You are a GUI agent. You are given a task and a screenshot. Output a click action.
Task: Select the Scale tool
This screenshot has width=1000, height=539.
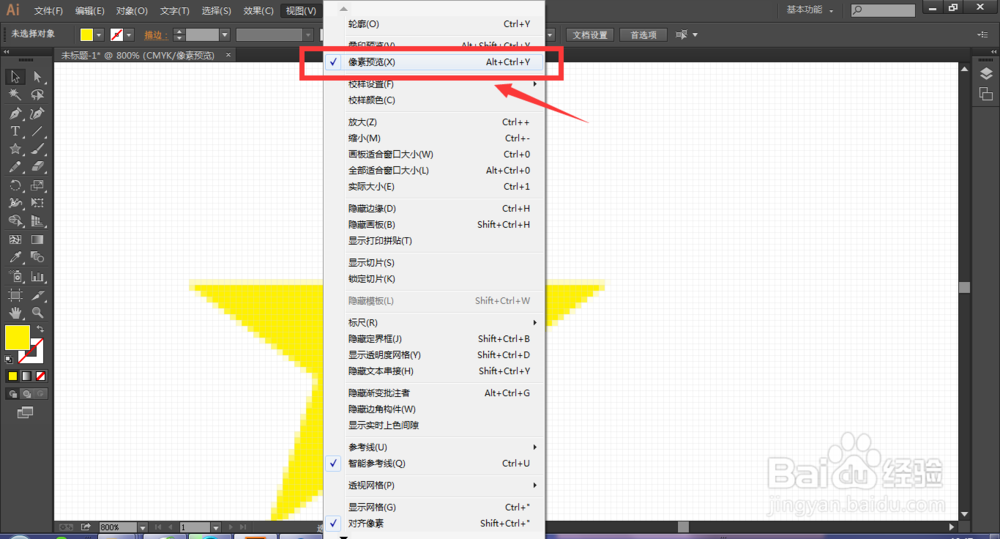(38, 186)
